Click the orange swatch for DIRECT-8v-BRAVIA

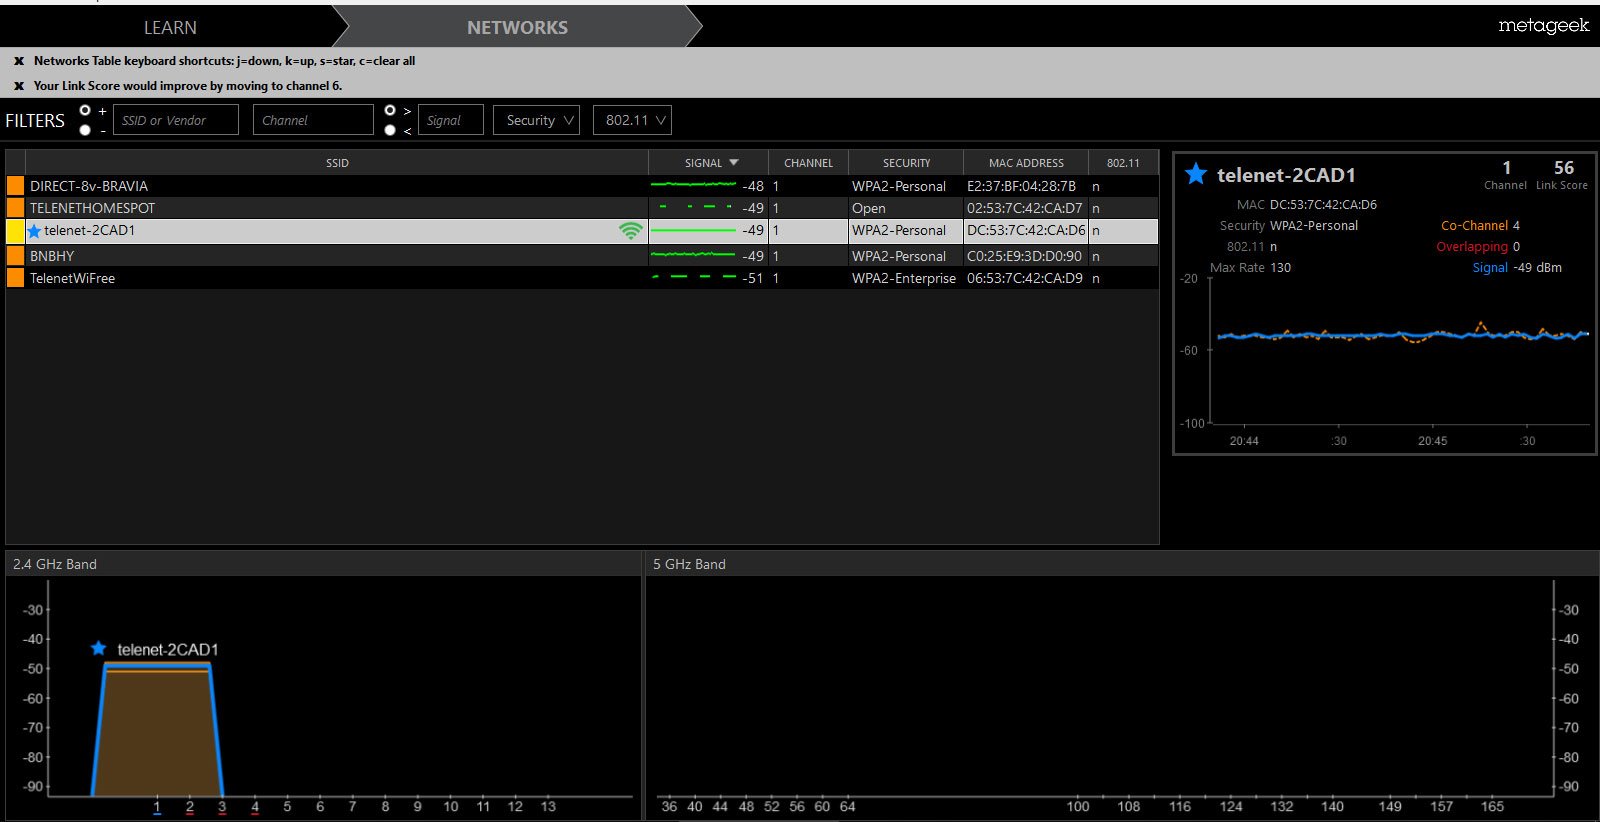coord(15,185)
